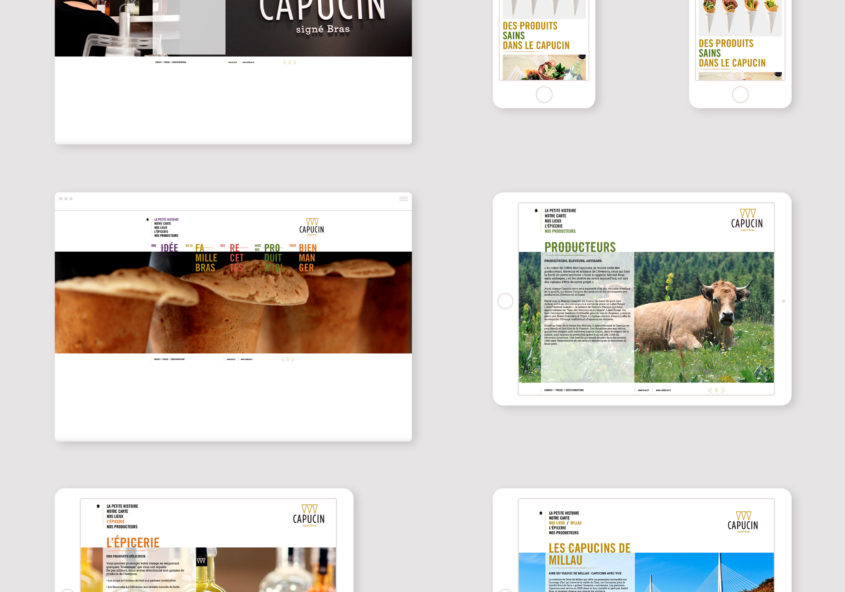Click the Capucin logo on the L'Épicerie tablet

point(309,516)
